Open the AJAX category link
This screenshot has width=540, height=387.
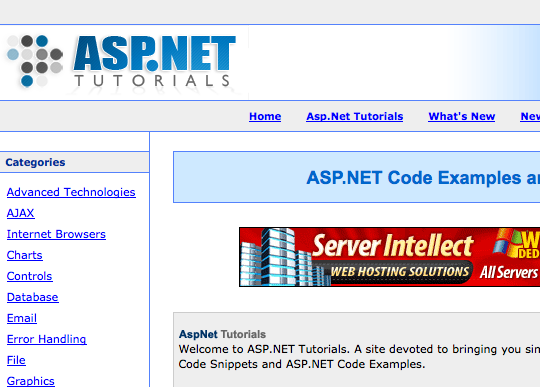20,213
